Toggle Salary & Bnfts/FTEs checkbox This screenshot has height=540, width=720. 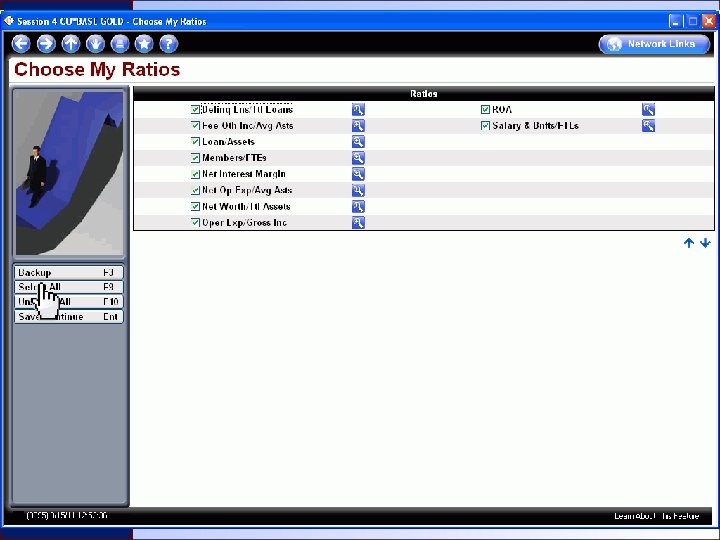485,126
